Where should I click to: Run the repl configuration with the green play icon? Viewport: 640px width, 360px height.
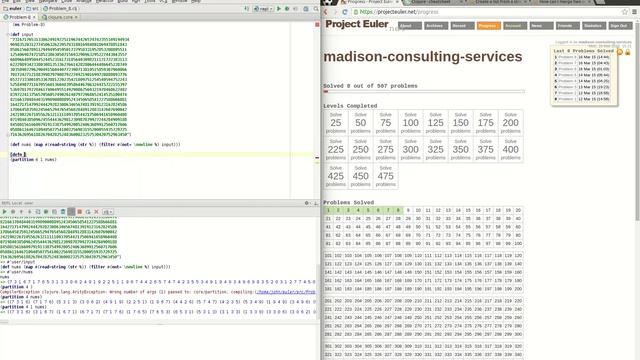[279, 9]
